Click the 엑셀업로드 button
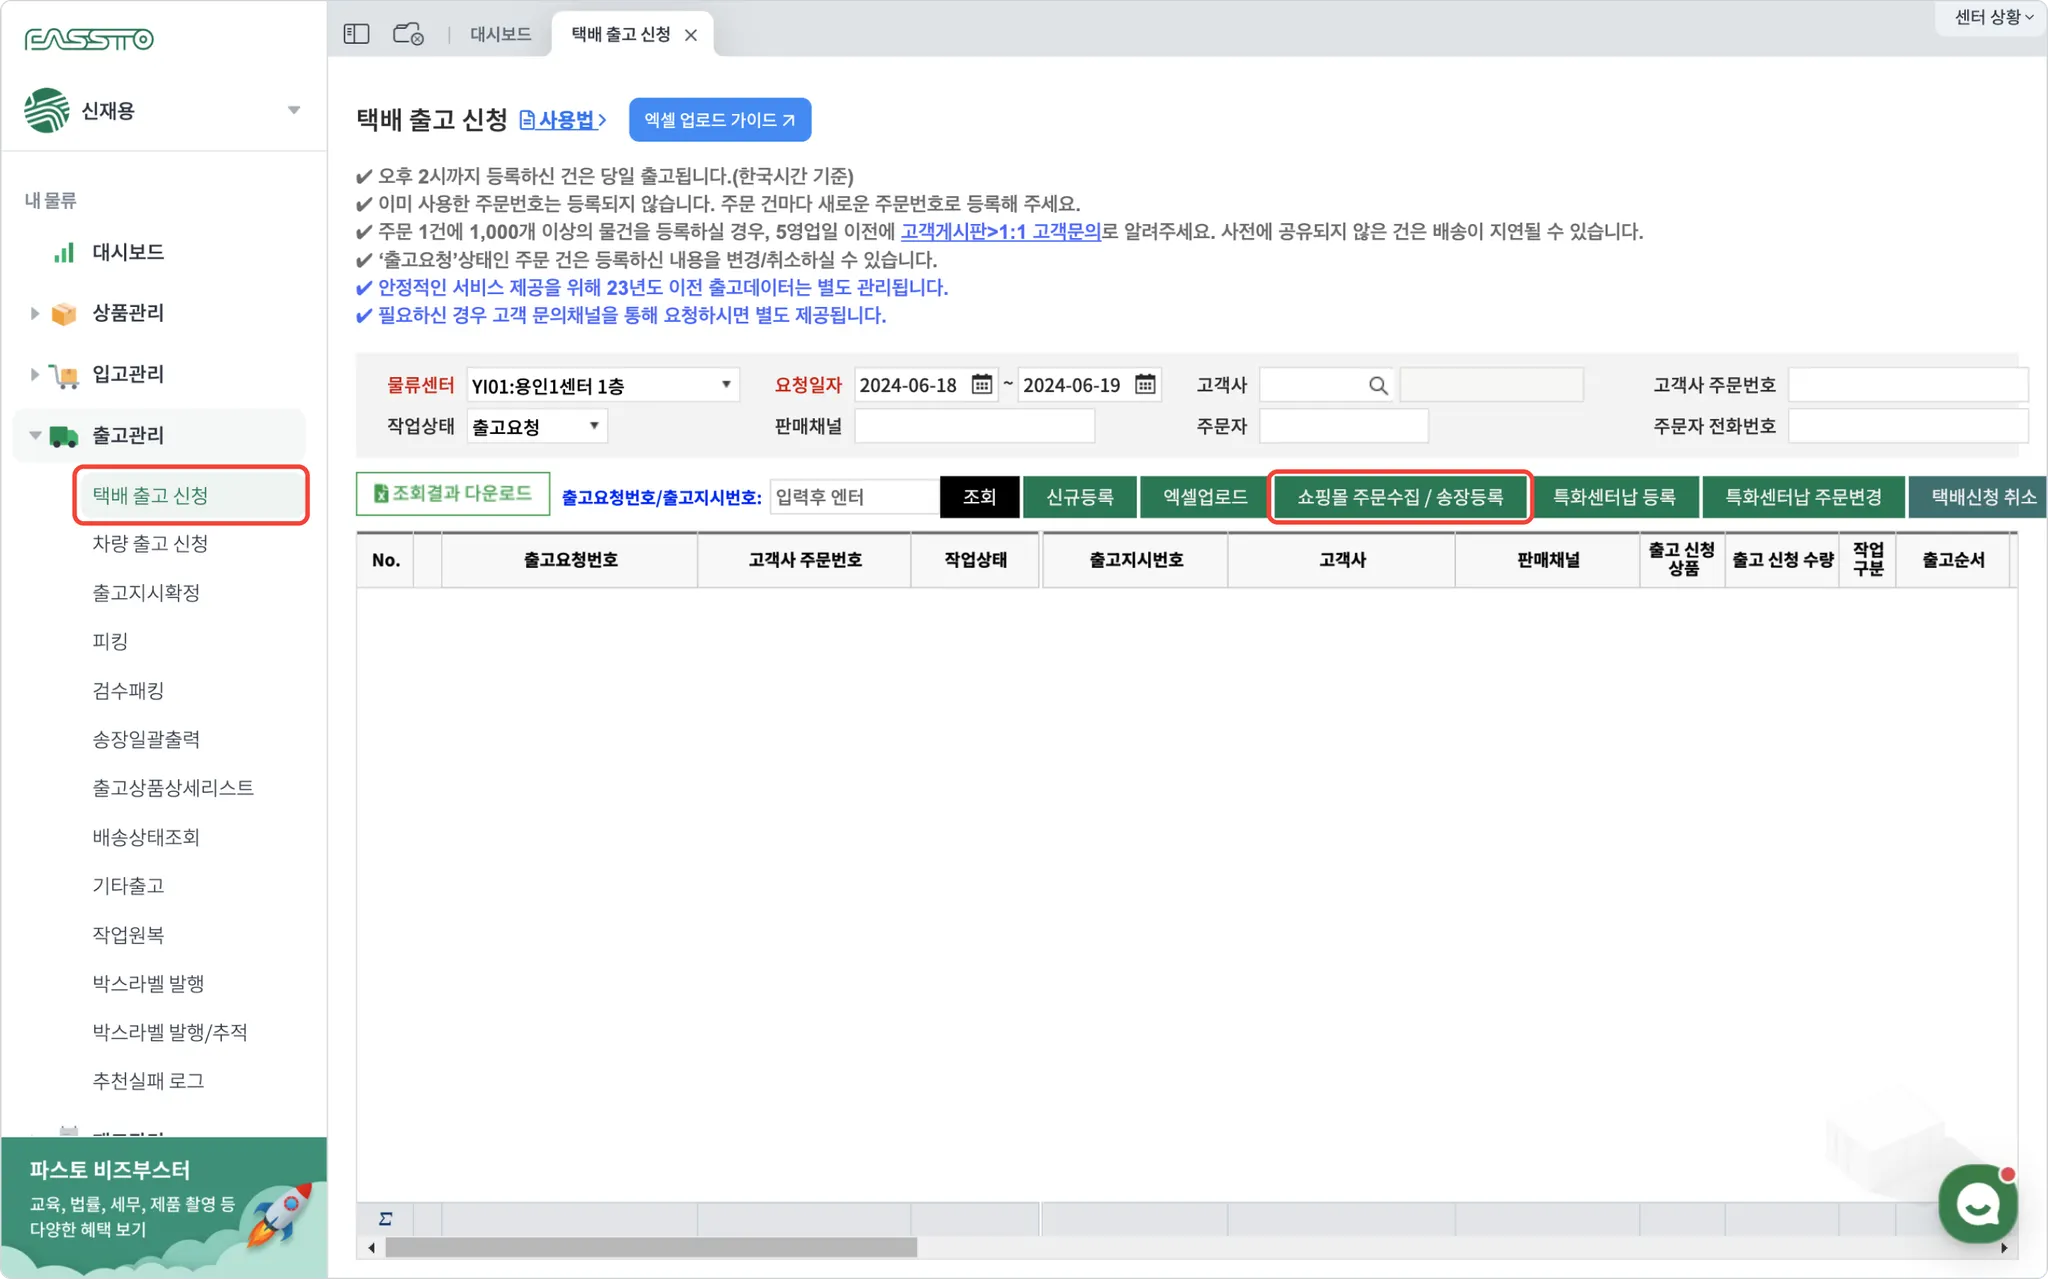This screenshot has height=1279, width=2048. coord(1204,497)
